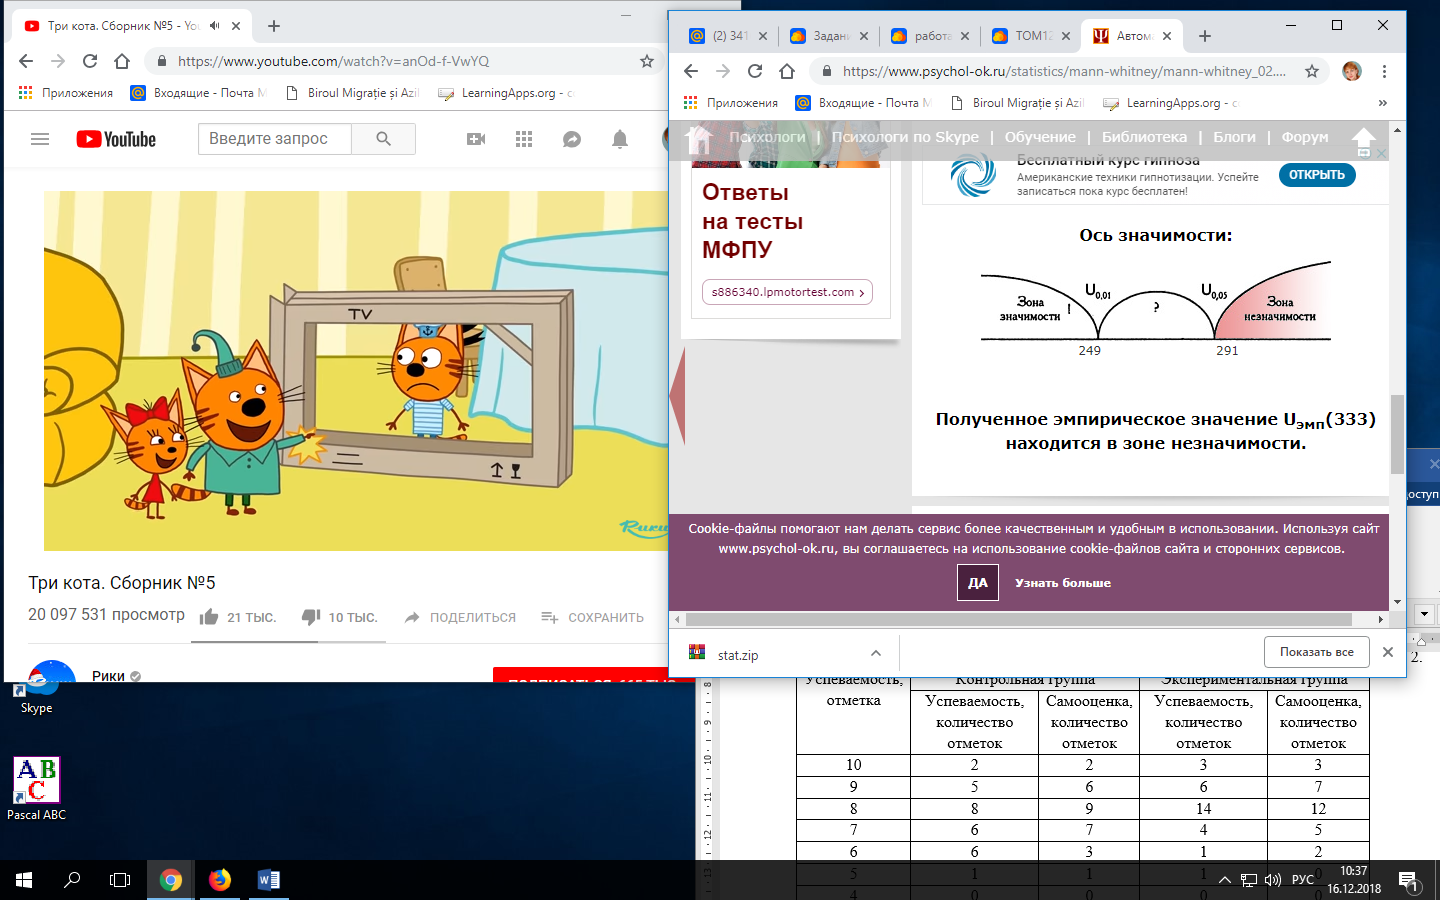Focus the YouTube search input field
The width and height of the screenshot is (1440, 900).
(x=275, y=139)
